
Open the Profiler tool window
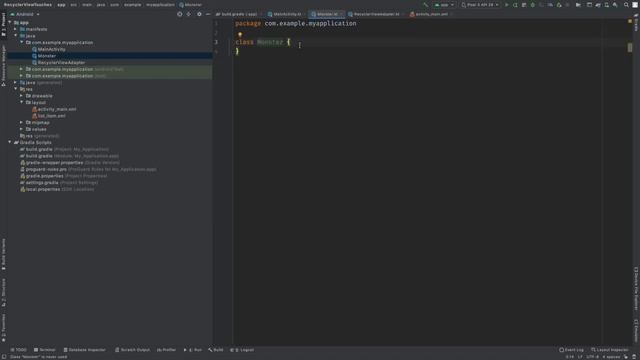[166, 350]
